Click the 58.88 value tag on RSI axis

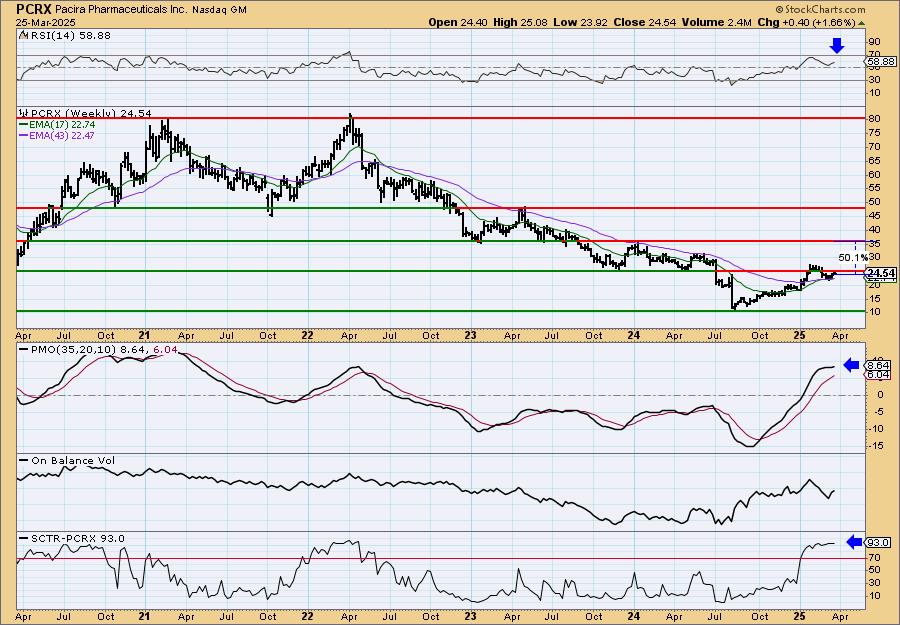click(x=881, y=61)
